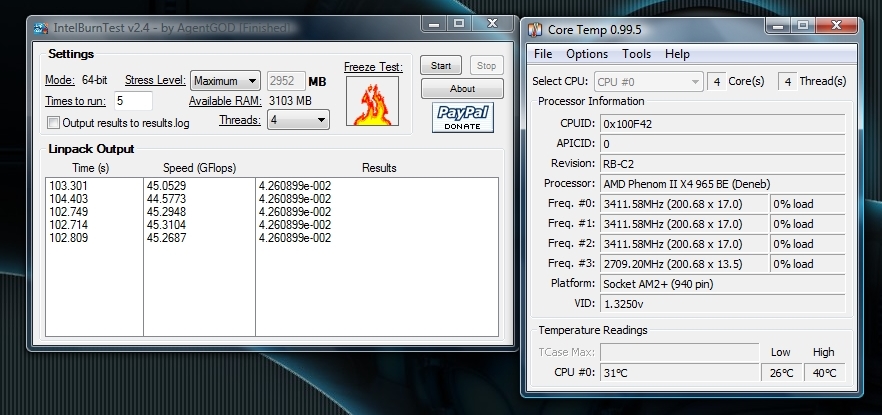Click the Results column header
The height and width of the screenshot is (415, 882).
pyautogui.click(x=379, y=168)
